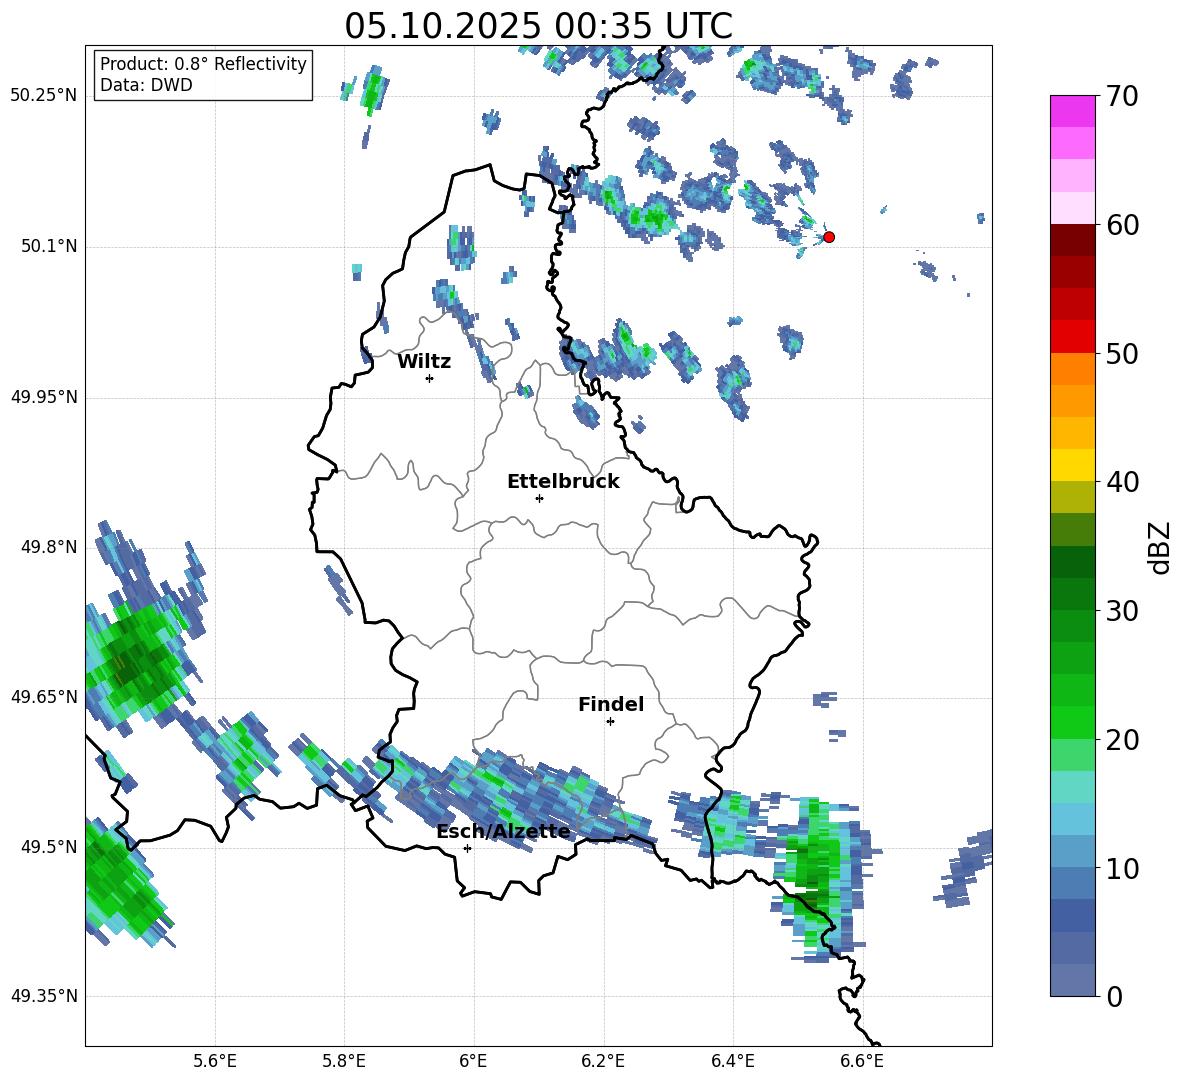Click the 6.4°E longitude label
The height and width of the screenshot is (1081, 1184).
[x=732, y=1061]
